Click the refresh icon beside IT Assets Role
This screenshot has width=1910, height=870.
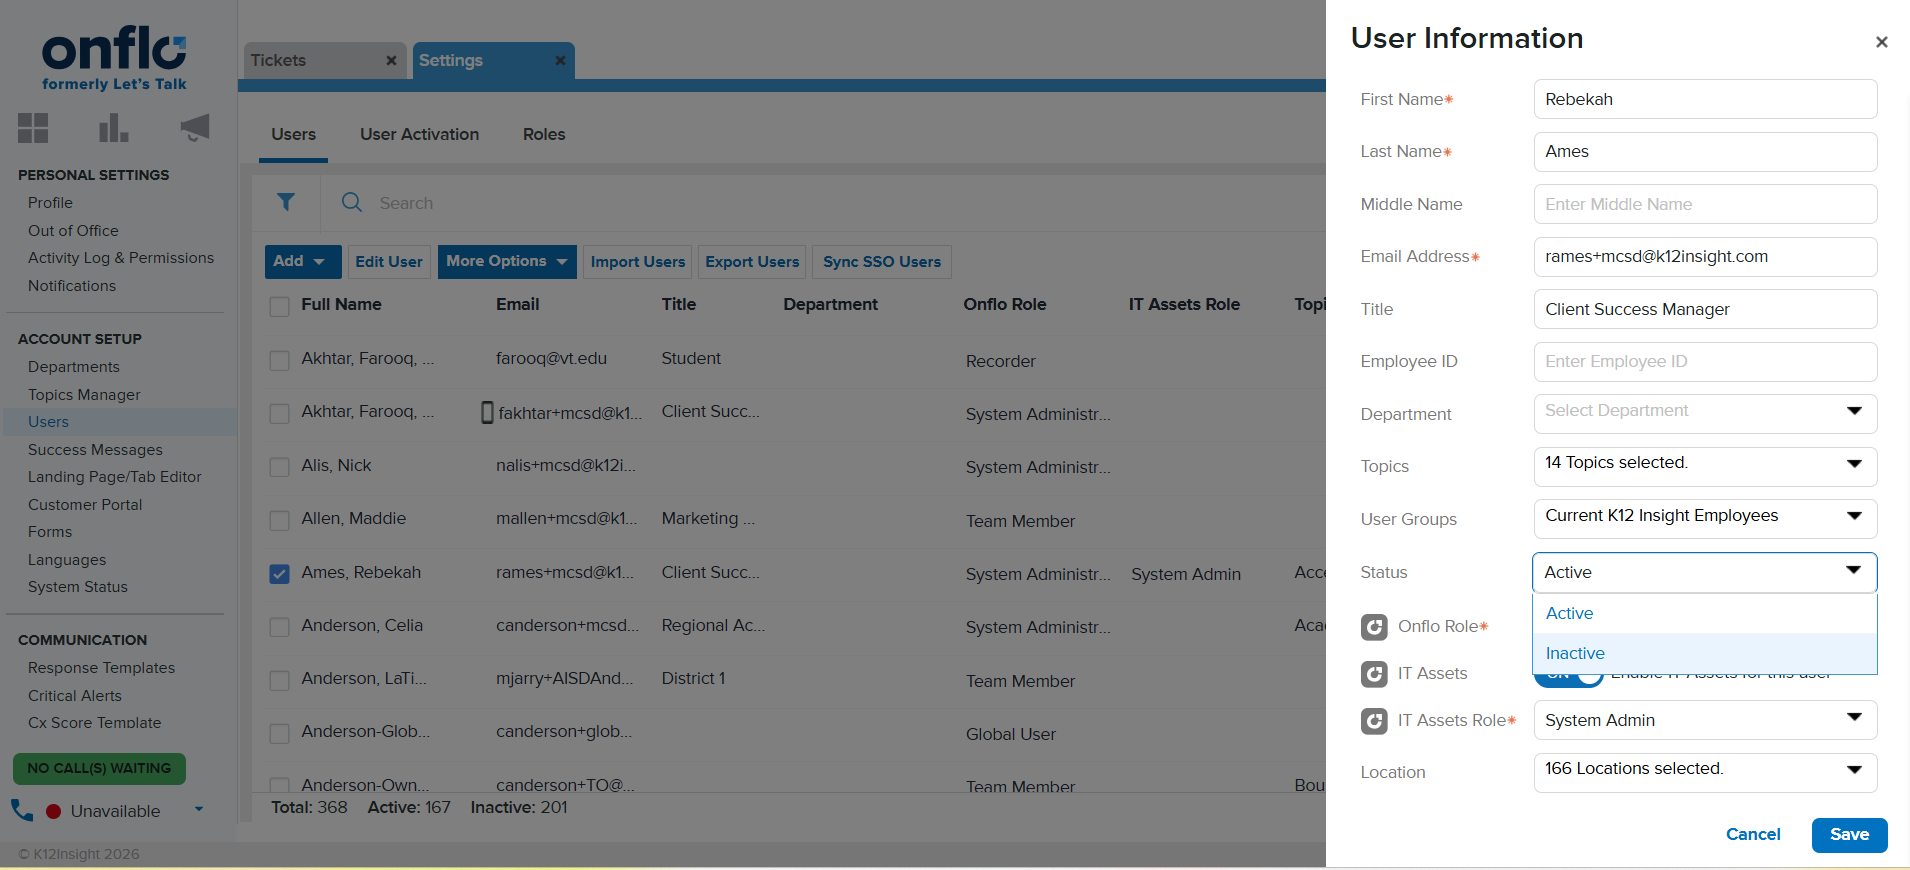click(x=1374, y=721)
